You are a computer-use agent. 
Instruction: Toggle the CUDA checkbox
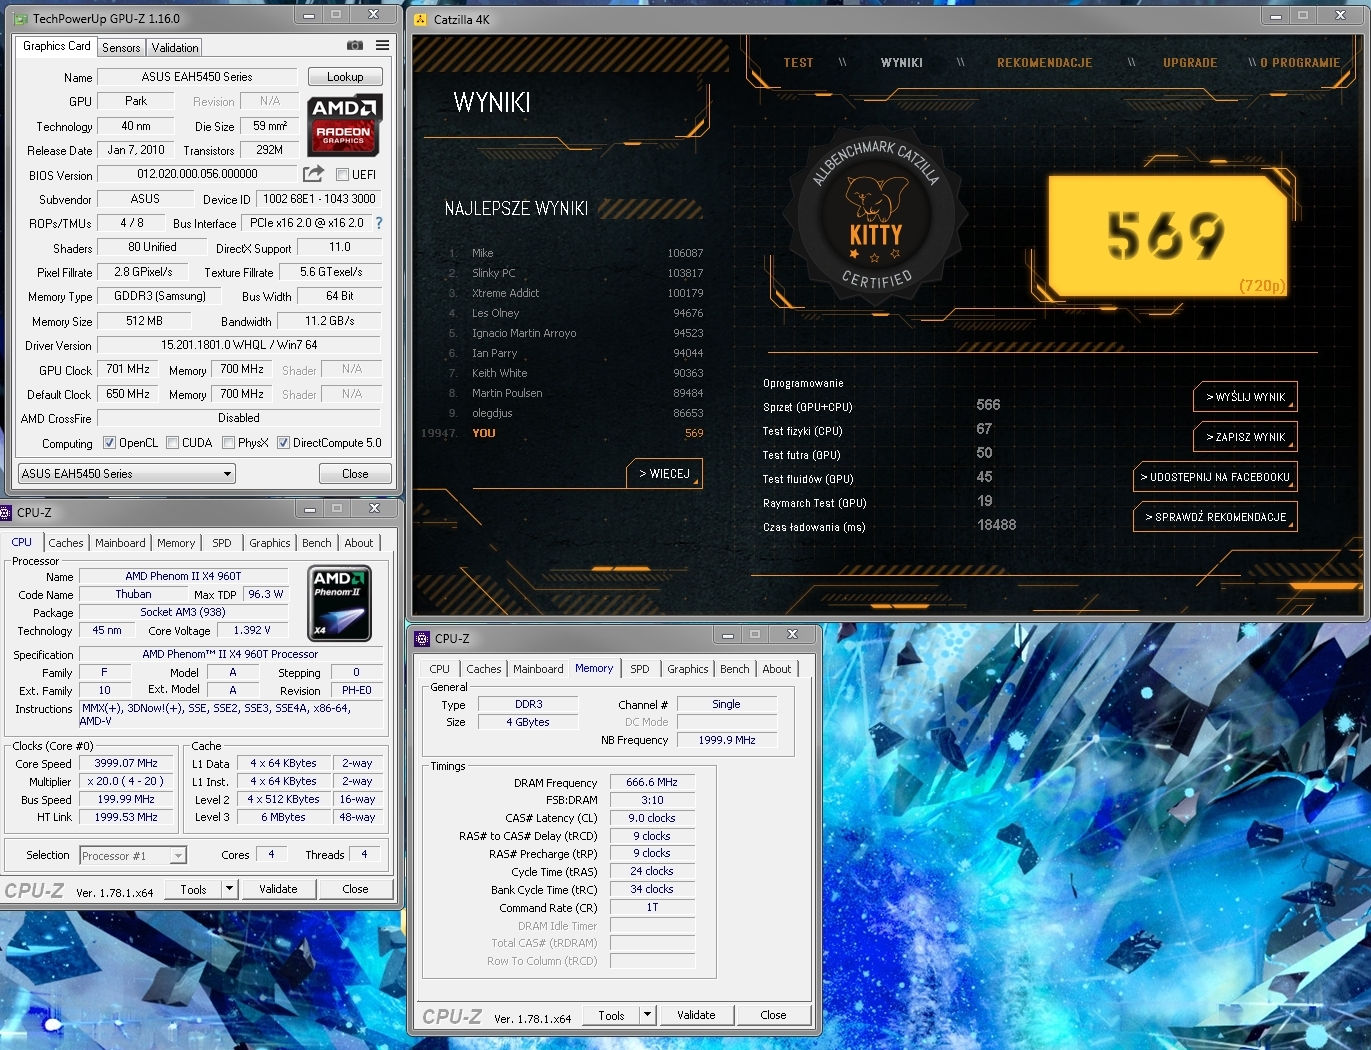pyautogui.click(x=172, y=443)
